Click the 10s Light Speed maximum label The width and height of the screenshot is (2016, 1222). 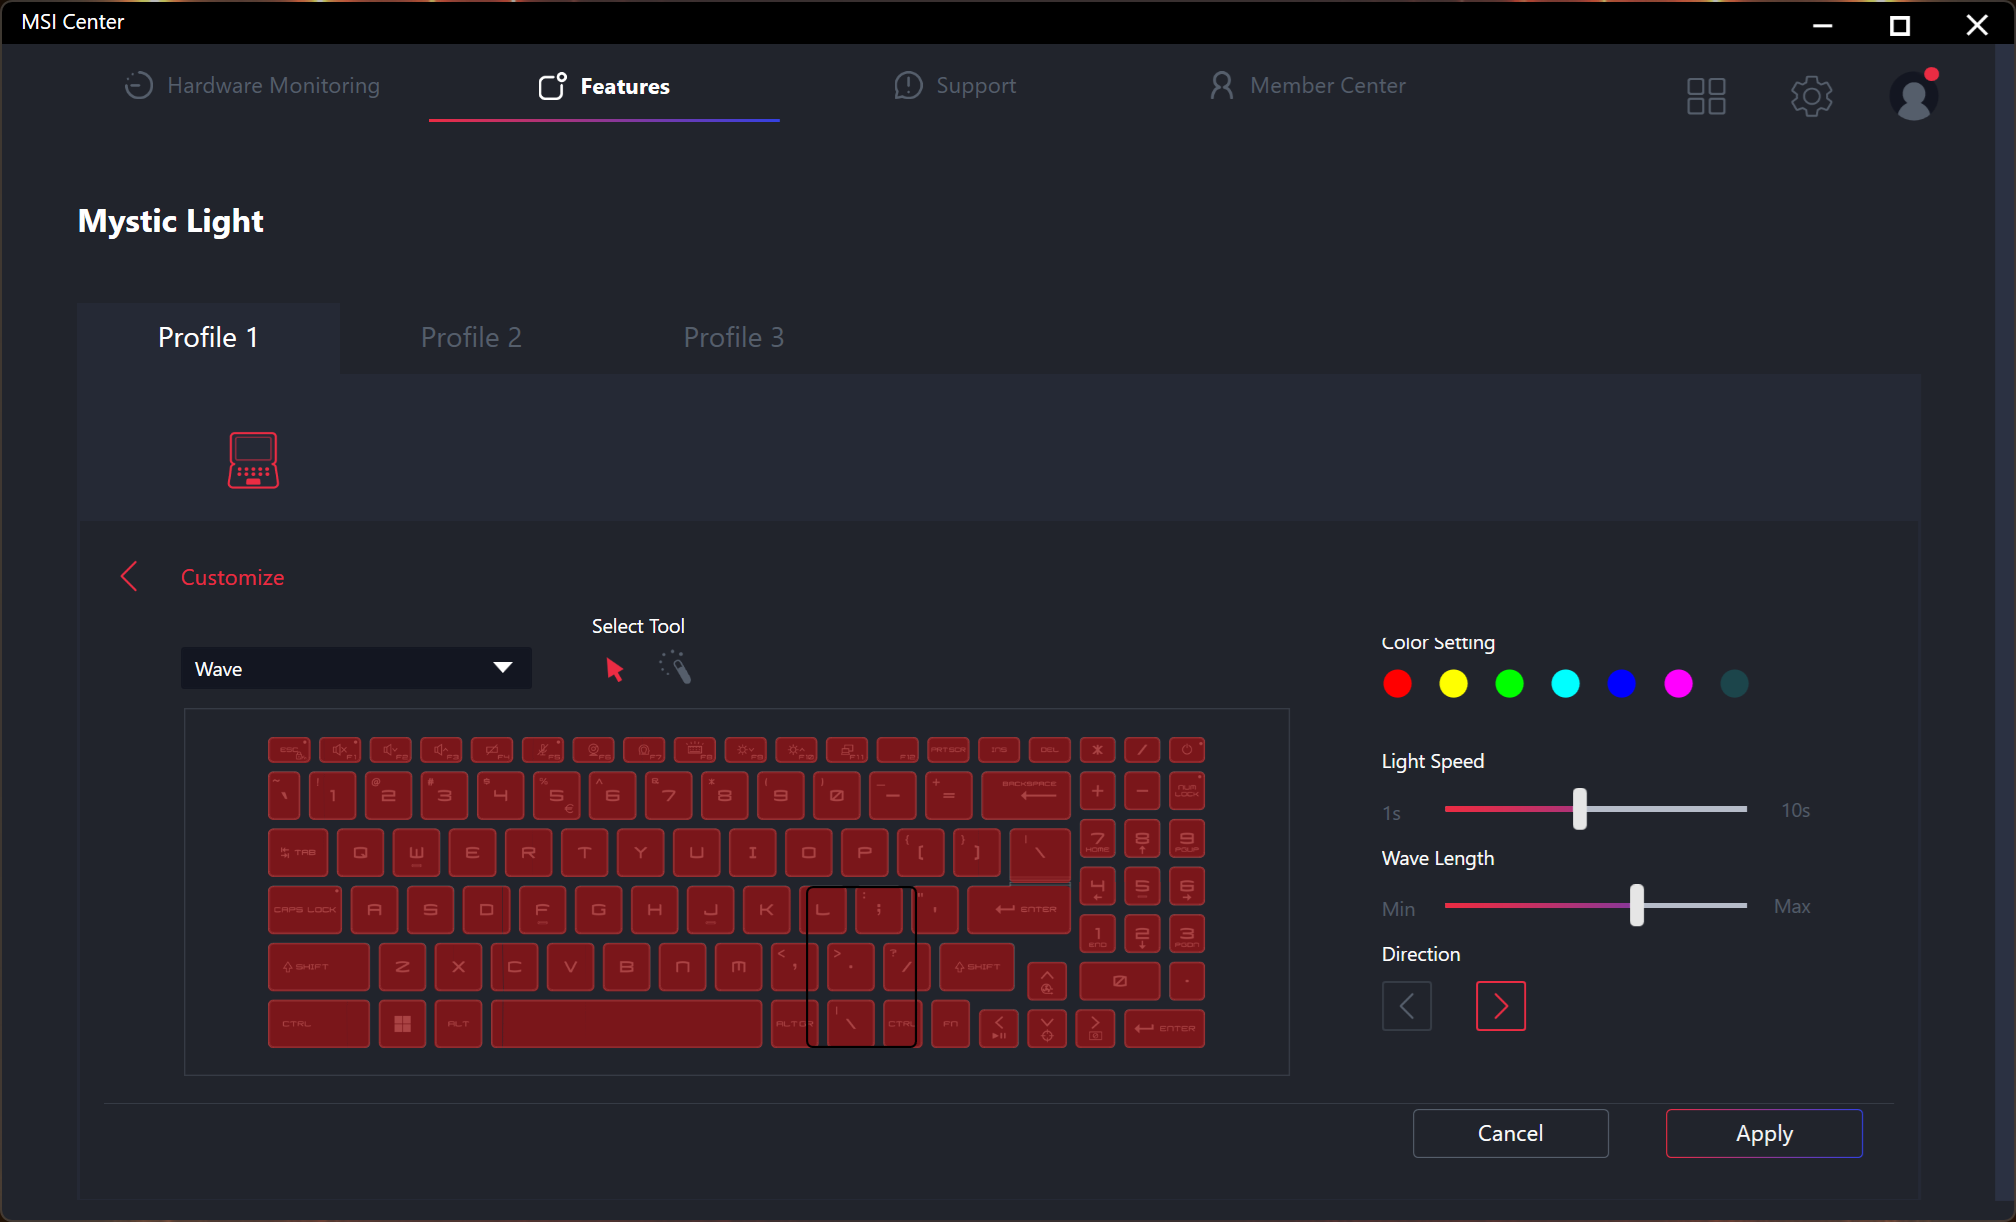[x=1796, y=810]
